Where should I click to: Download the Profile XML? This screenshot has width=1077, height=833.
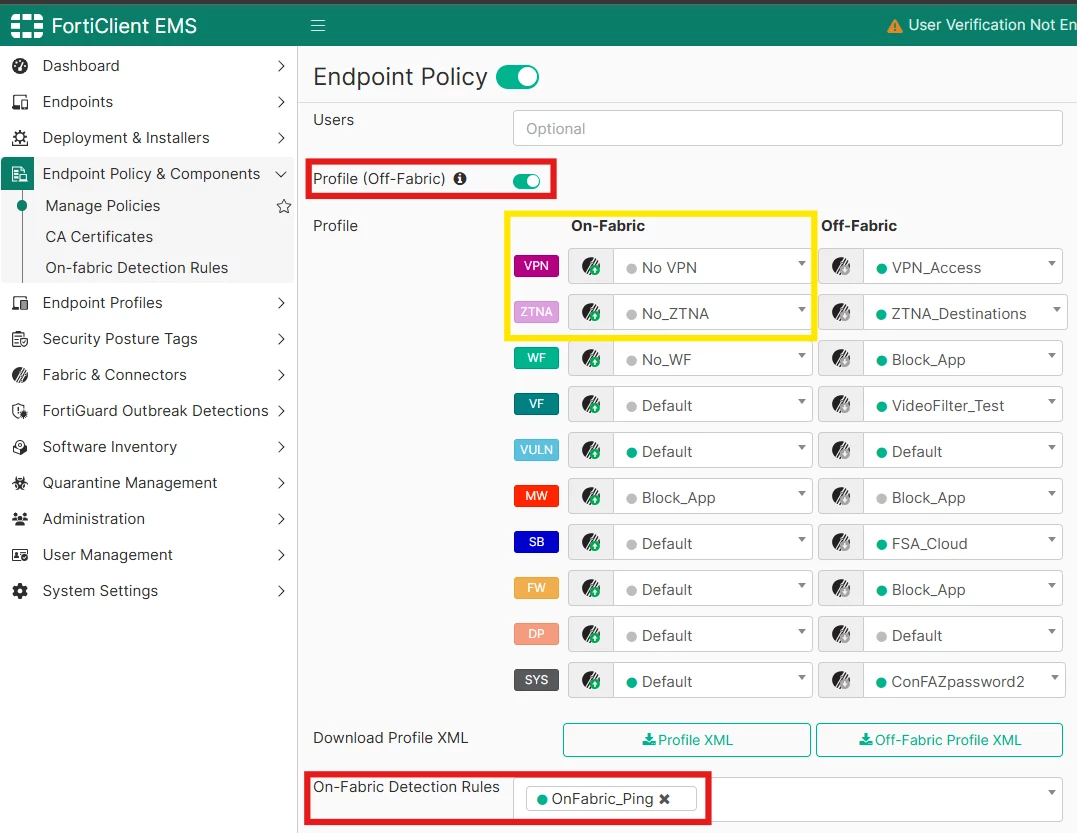(687, 740)
